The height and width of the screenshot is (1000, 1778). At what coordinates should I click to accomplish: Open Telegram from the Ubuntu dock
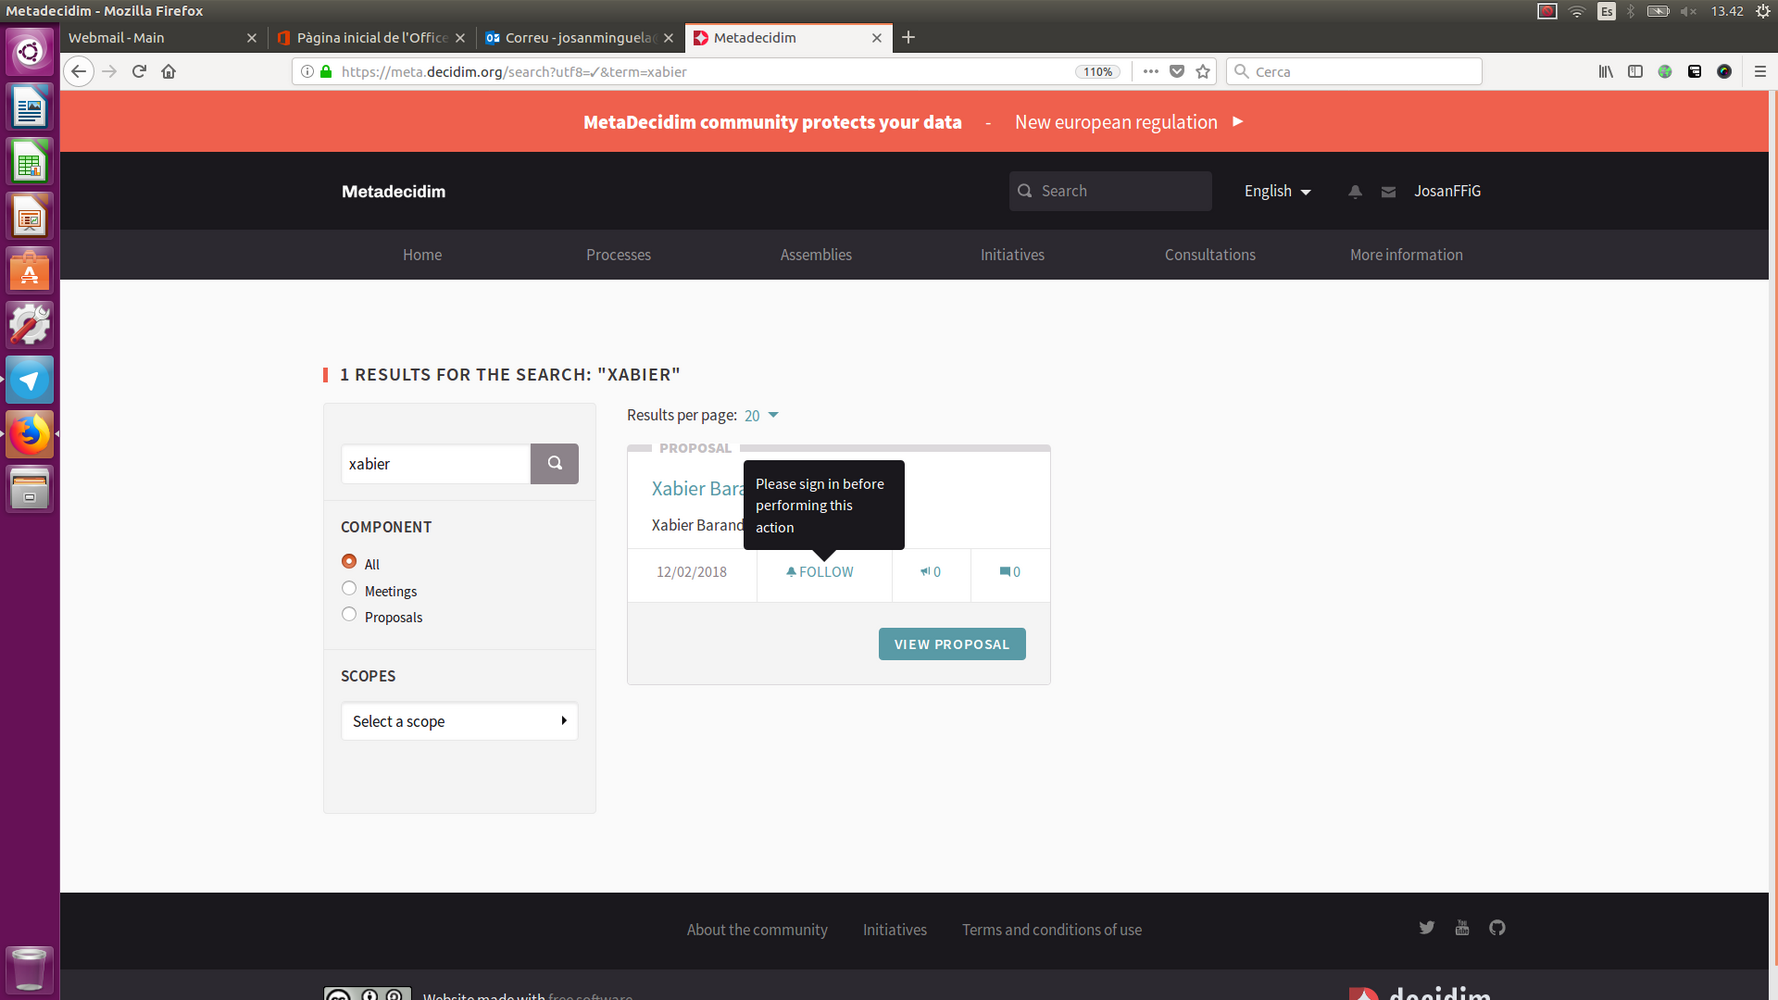click(x=29, y=381)
